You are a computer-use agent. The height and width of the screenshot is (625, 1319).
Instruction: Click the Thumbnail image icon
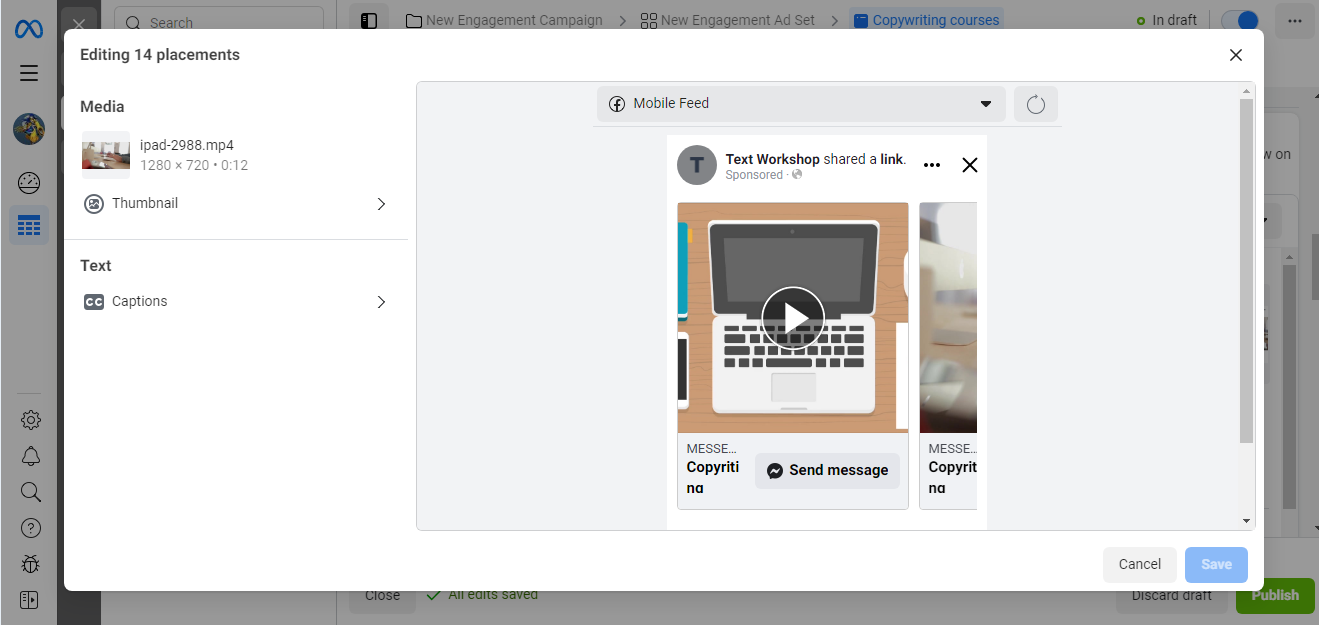click(94, 204)
